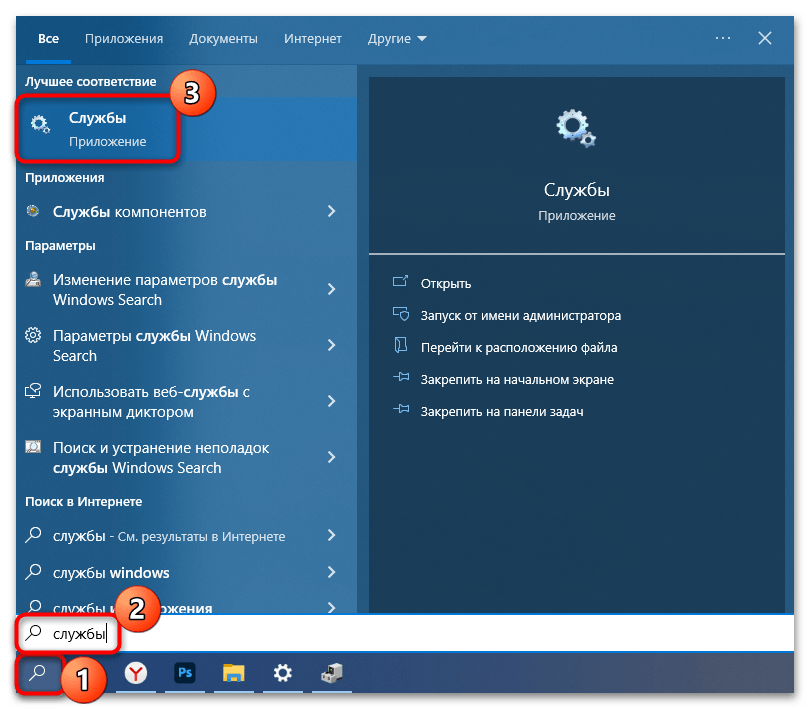Viewport: 810px width, 709px height.
Task: Launch Photoshop from the taskbar
Action: tap(185, 673)
